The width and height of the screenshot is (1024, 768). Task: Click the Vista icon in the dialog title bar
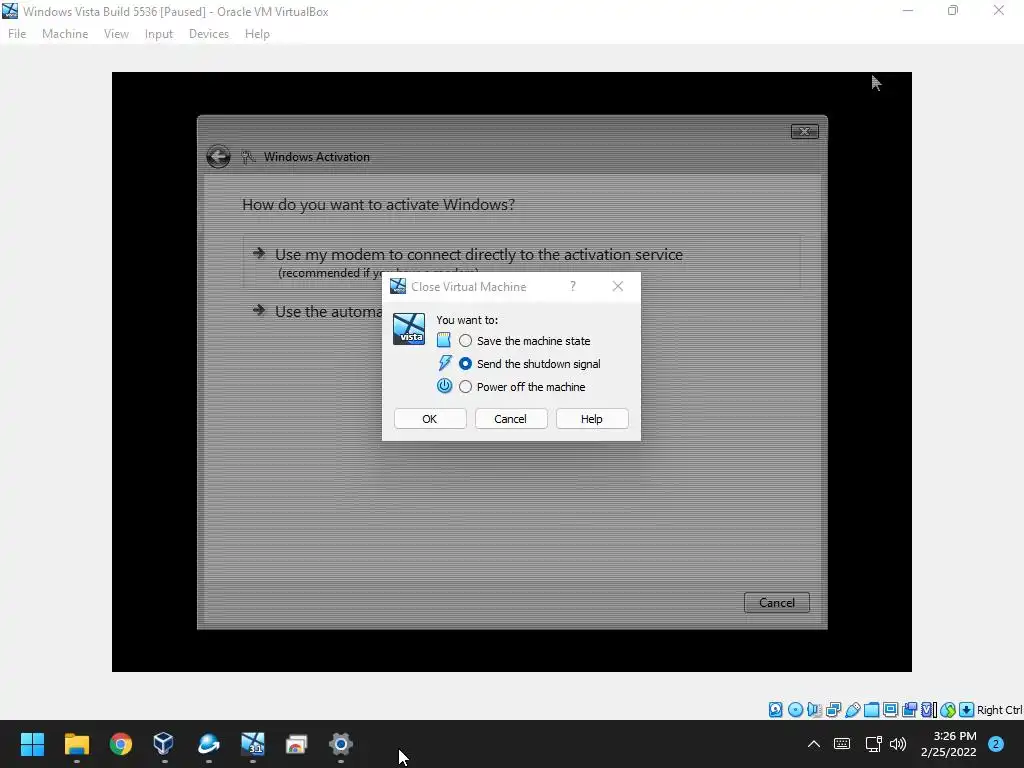pyautogui.click(x=398, y=286)
